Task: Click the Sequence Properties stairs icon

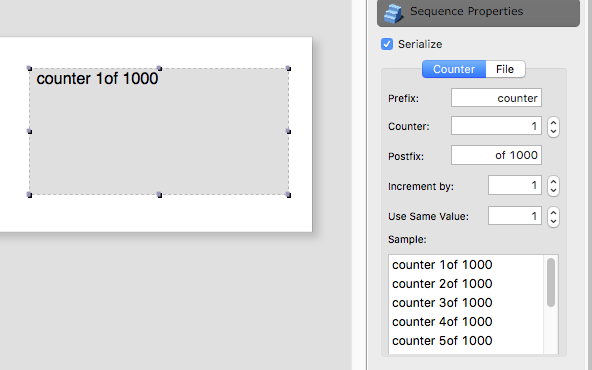Action: point(393,13)
